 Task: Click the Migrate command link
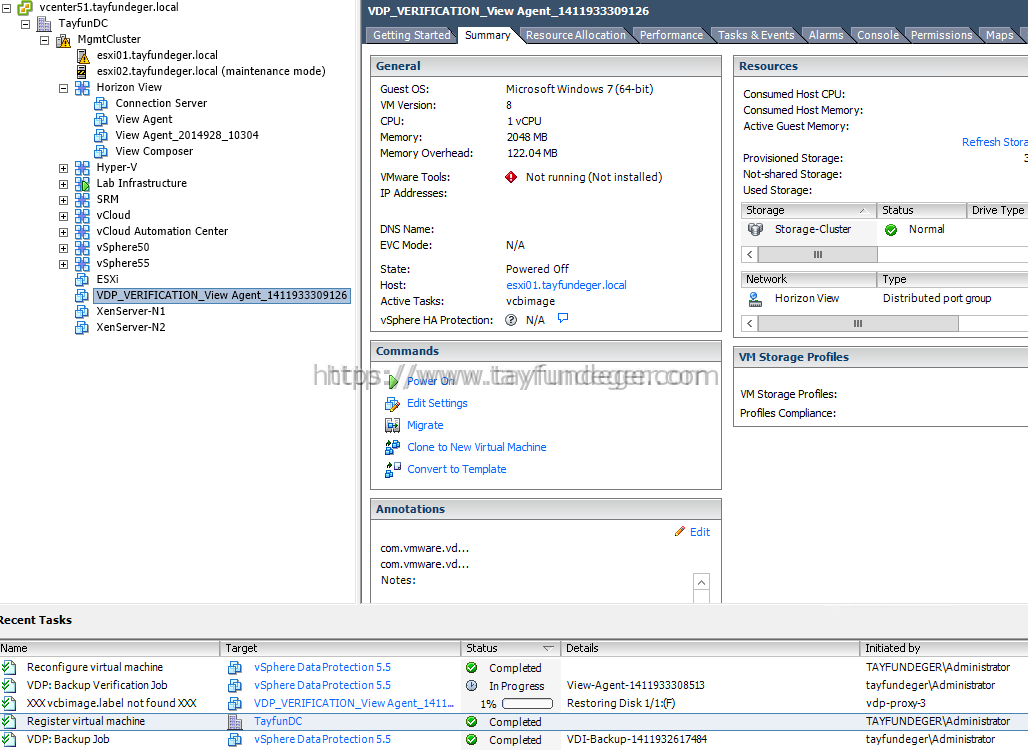click(x=425, y=425)
